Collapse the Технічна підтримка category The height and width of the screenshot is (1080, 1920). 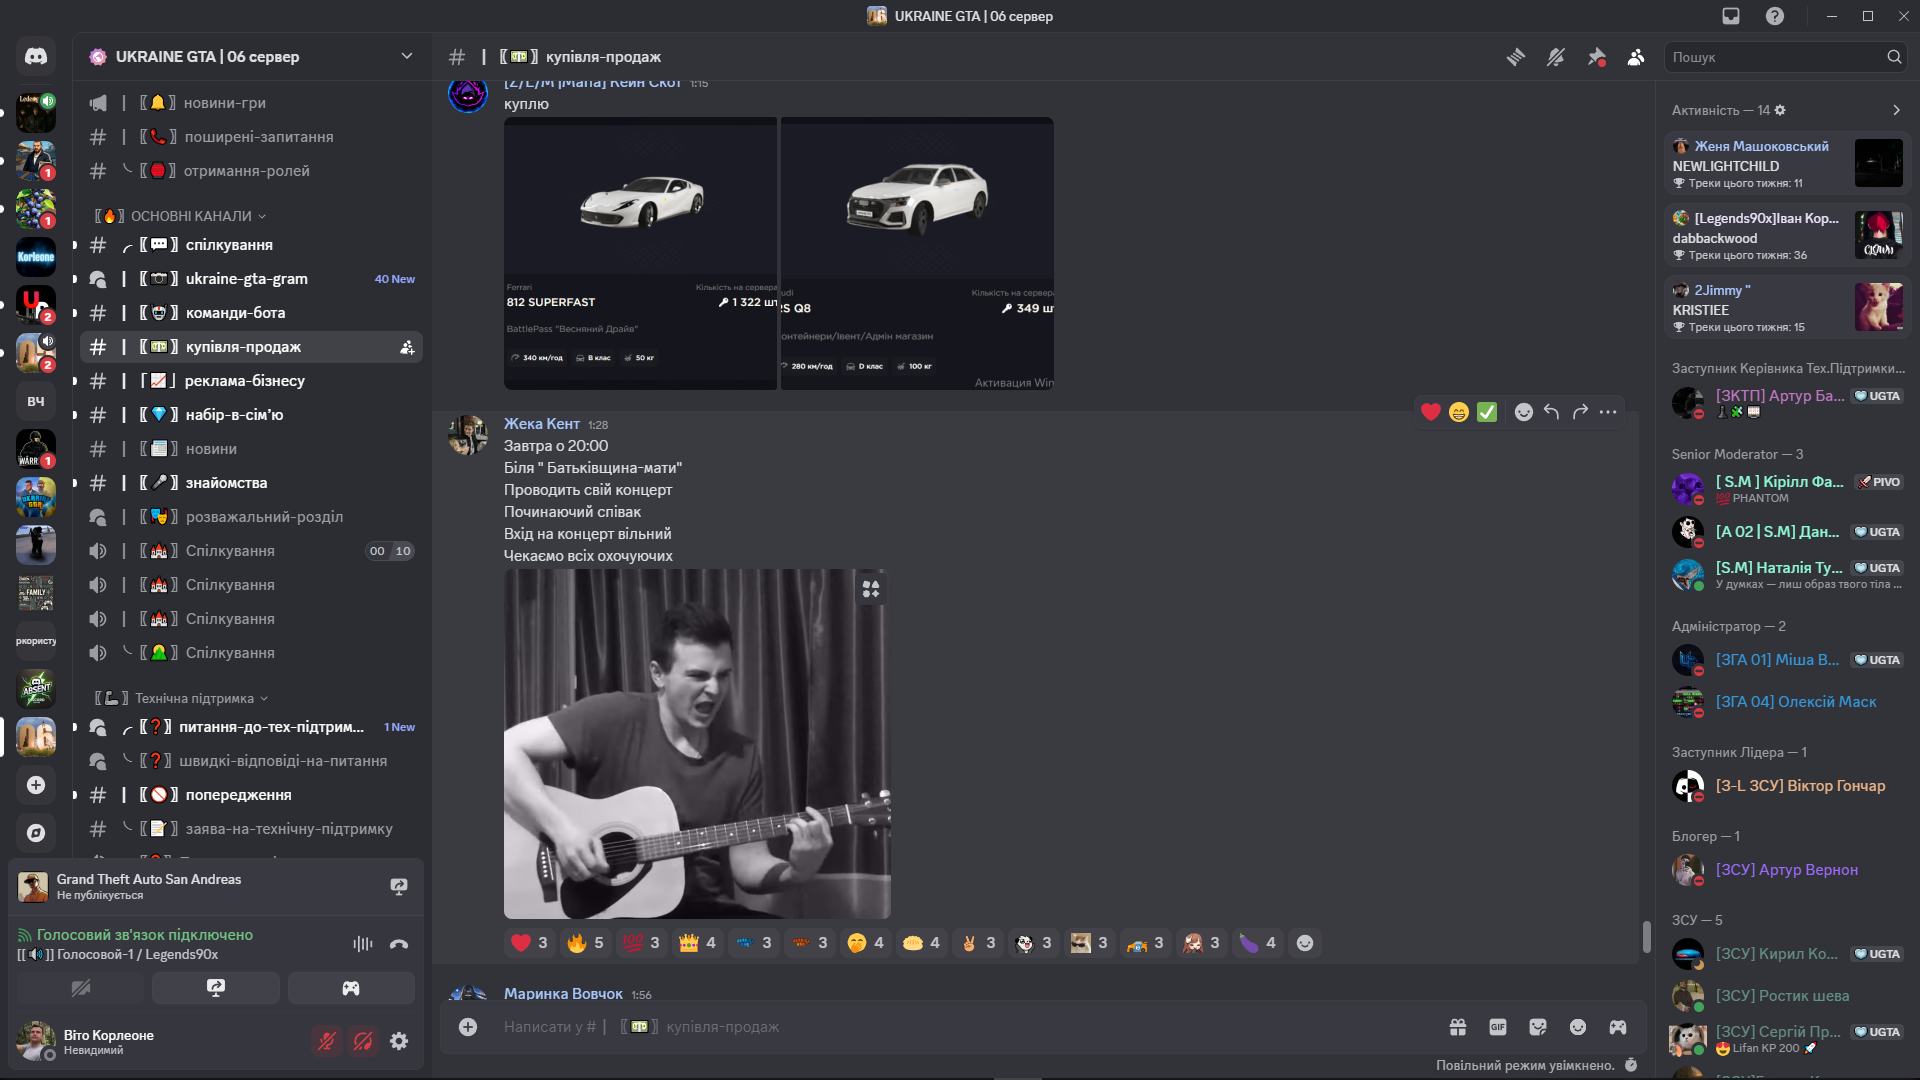[181, 698]
